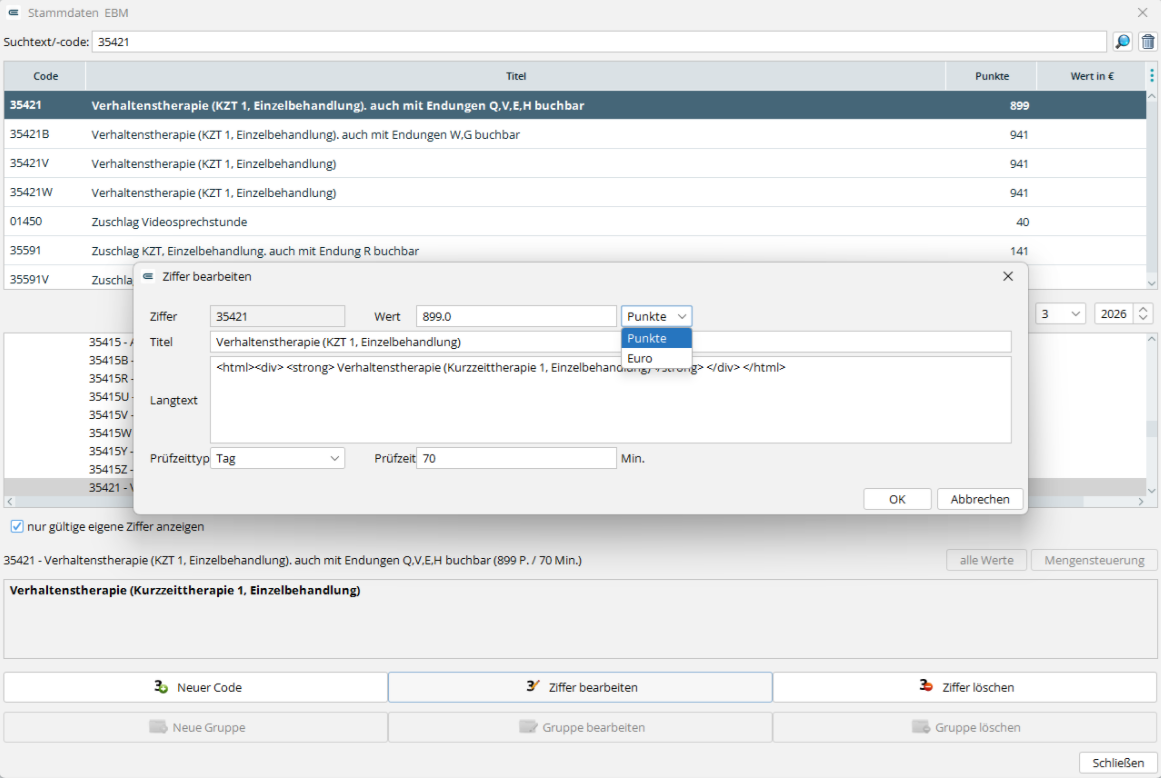Open the quarter dropdown showing 3

pos(1060,314)
